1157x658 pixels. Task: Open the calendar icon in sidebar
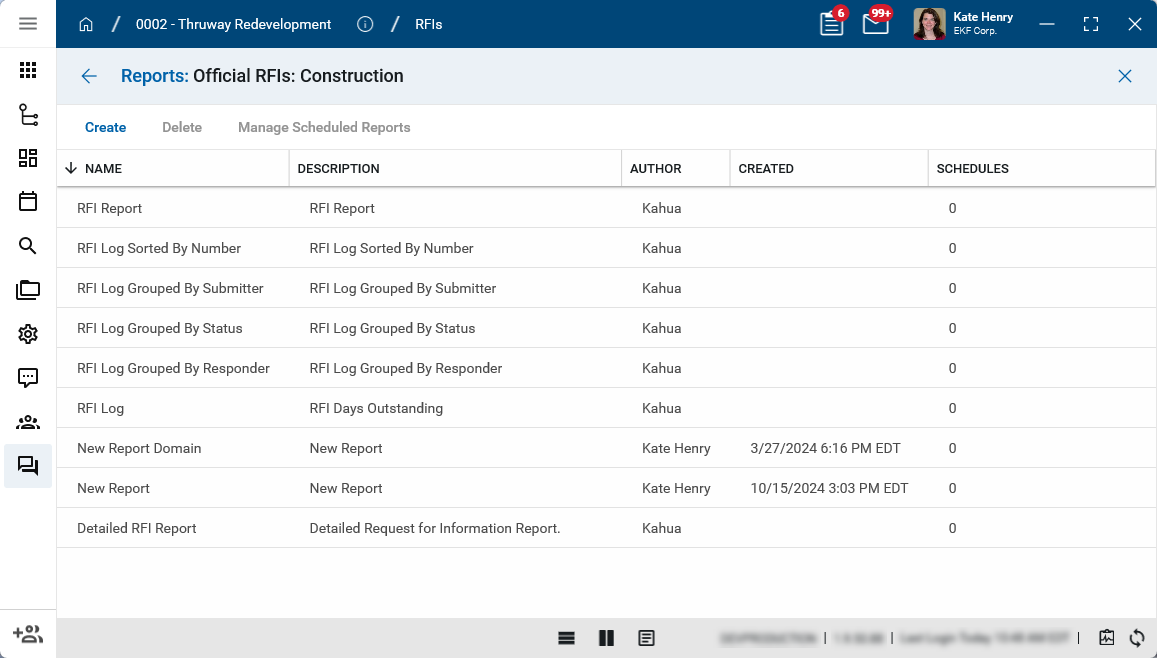pos(28,201)
